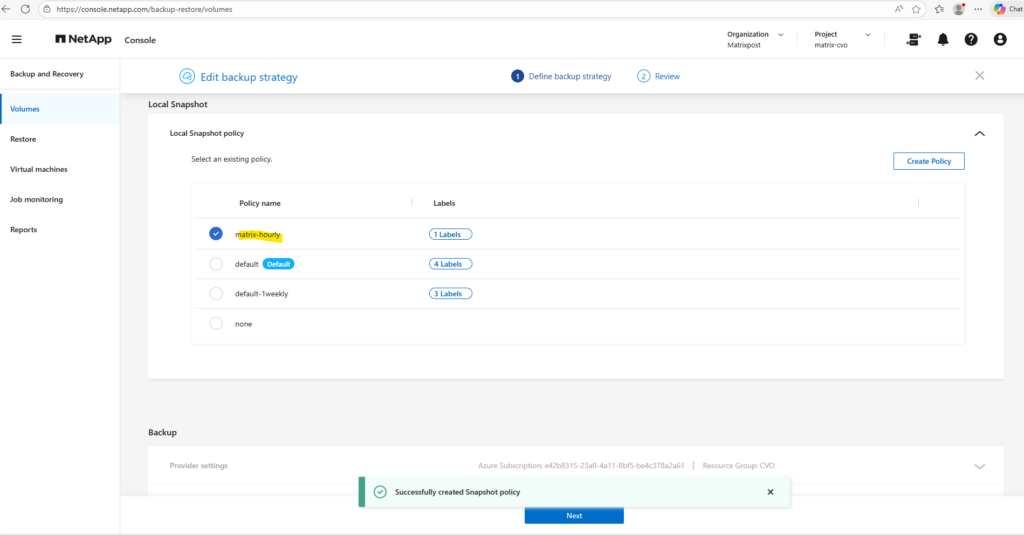Open the help question mark icon
Image resolution: width=1024 pixels, height=535 pixels.
(971, 40)
